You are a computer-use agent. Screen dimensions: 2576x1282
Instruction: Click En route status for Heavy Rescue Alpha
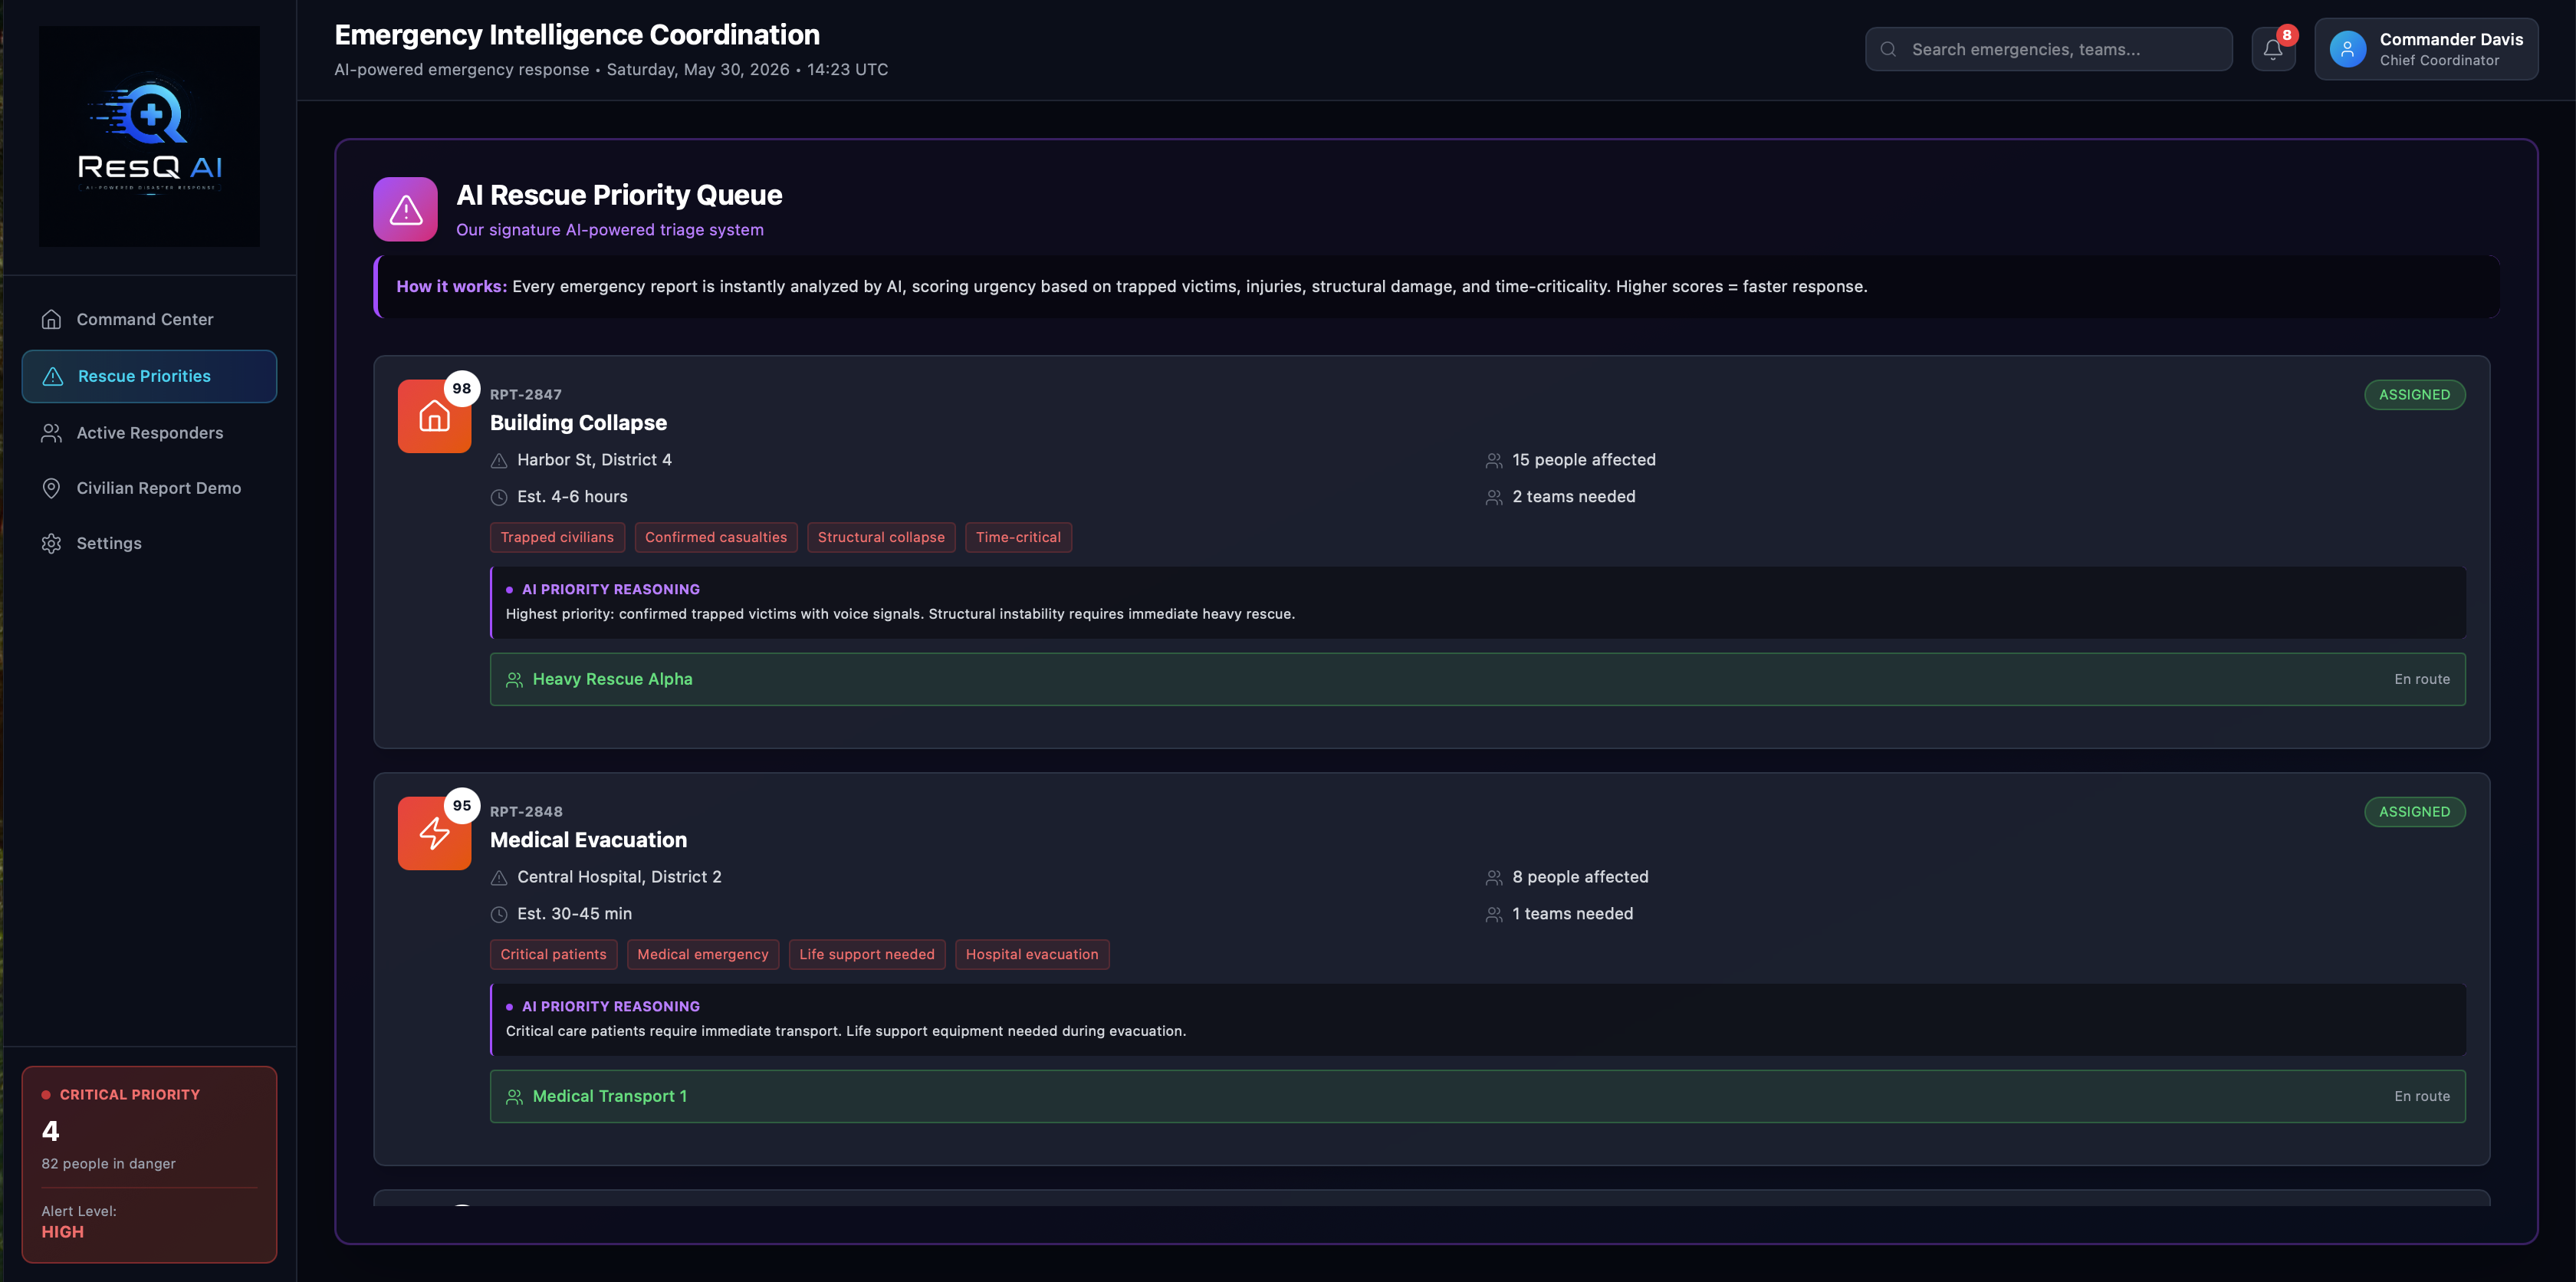2422,679
